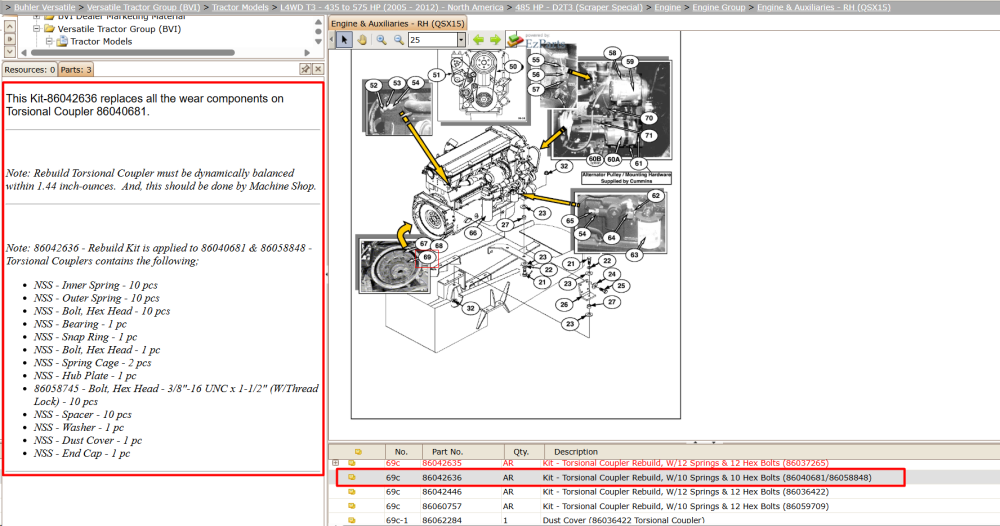Screen dimensions: 1000x526
Task: Click the small left arrow beside toolbar
Action: (332, 40)
